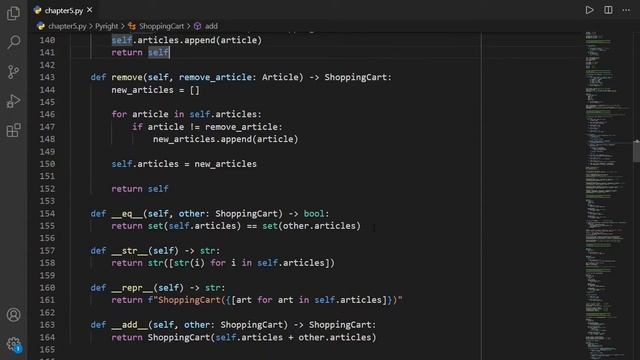
Task: Run the Python file with play button
Action: click(589, 10)
